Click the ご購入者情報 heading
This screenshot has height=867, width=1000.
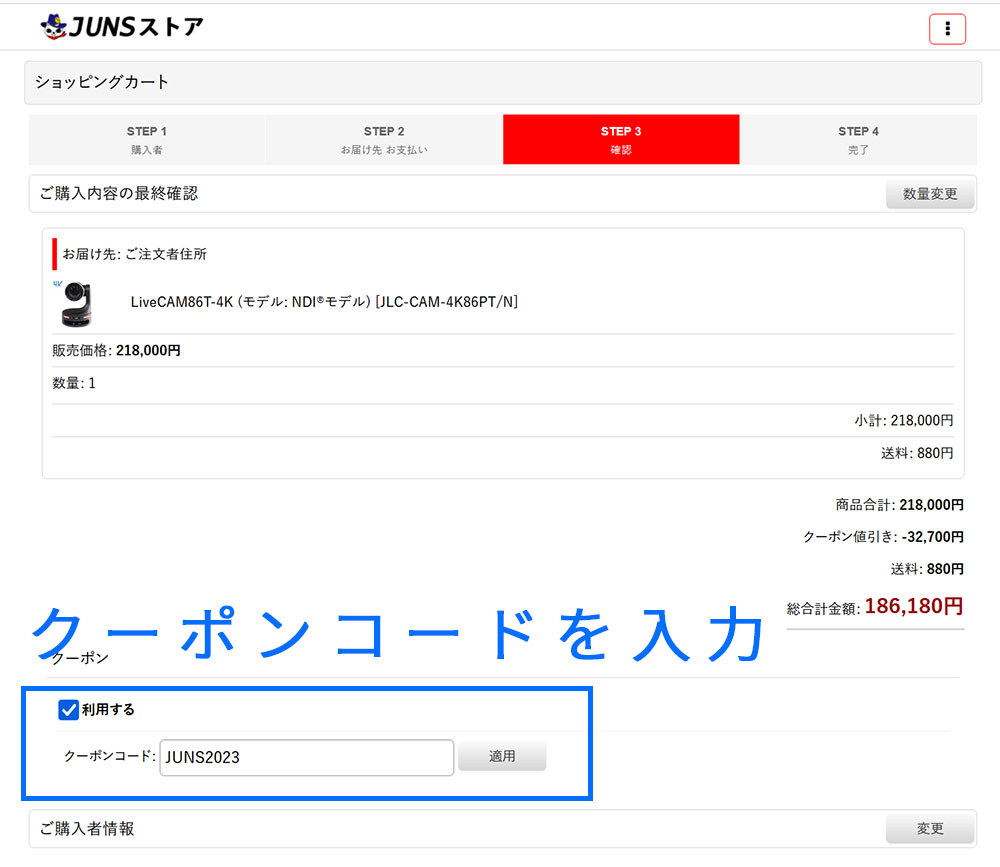pyautogui.click(x=87, y=828)
